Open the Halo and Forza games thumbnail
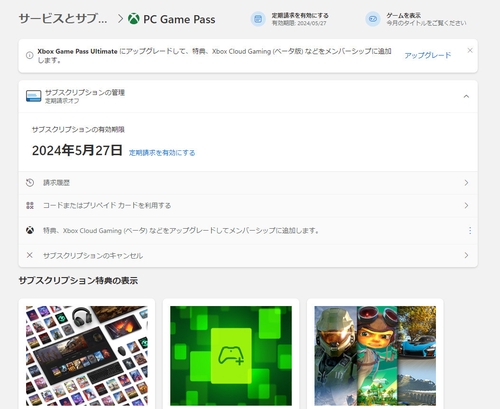The height and width of the screenshot is (409, 500). (375, 356)
